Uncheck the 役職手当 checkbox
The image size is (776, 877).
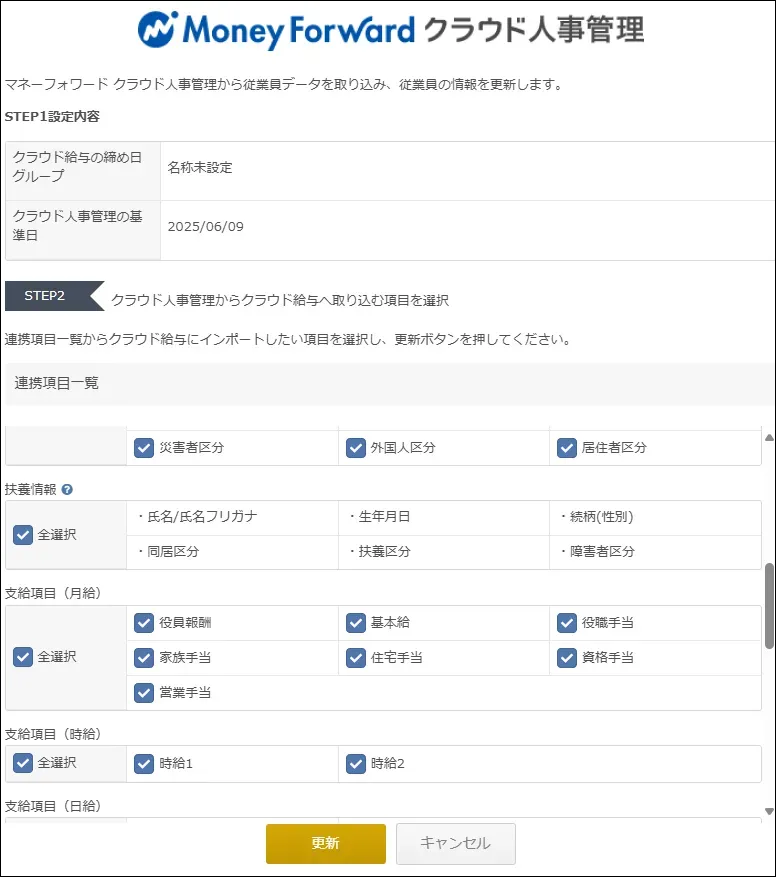click(567, 623)
